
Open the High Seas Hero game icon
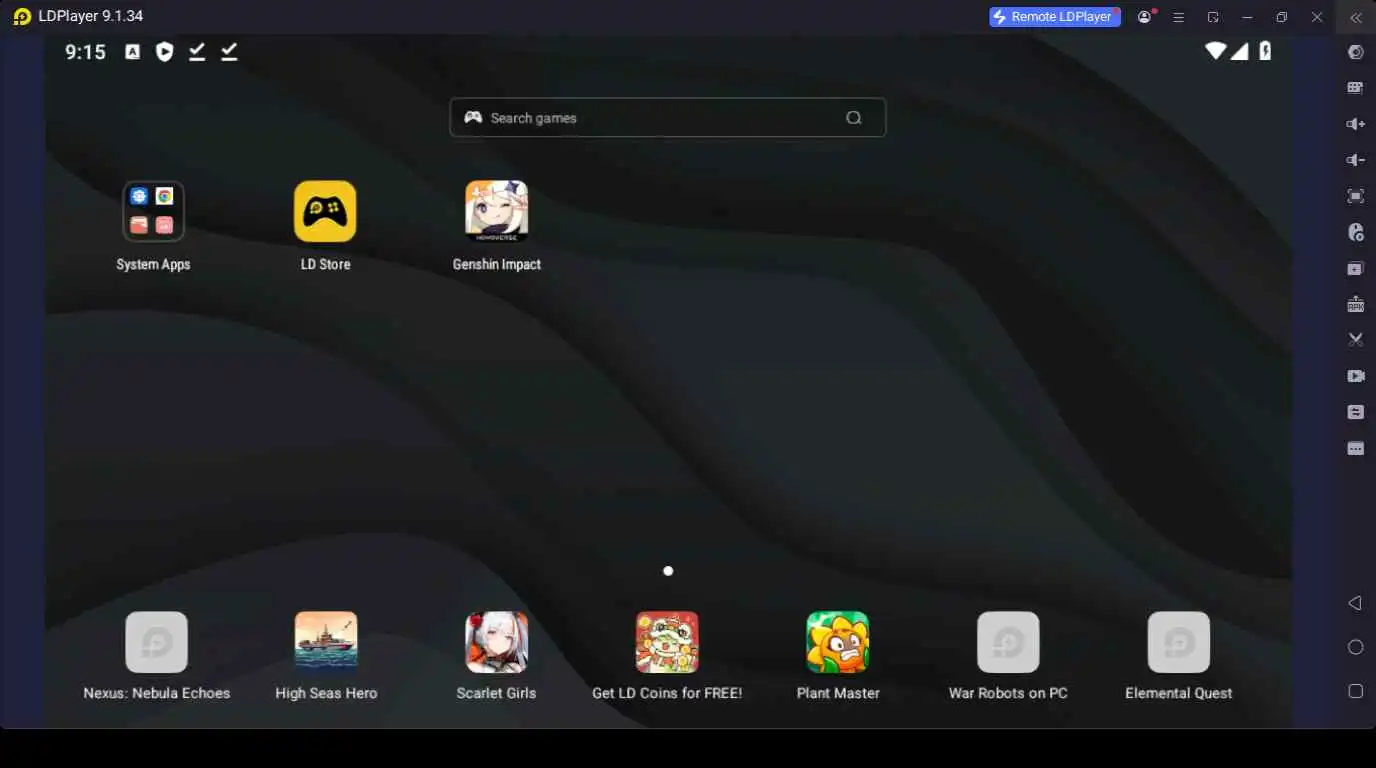[x=326, y=642]
